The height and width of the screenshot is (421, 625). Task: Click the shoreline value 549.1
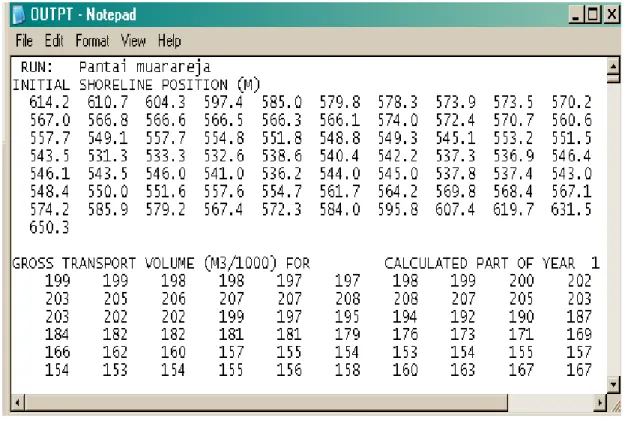(108, 138)
